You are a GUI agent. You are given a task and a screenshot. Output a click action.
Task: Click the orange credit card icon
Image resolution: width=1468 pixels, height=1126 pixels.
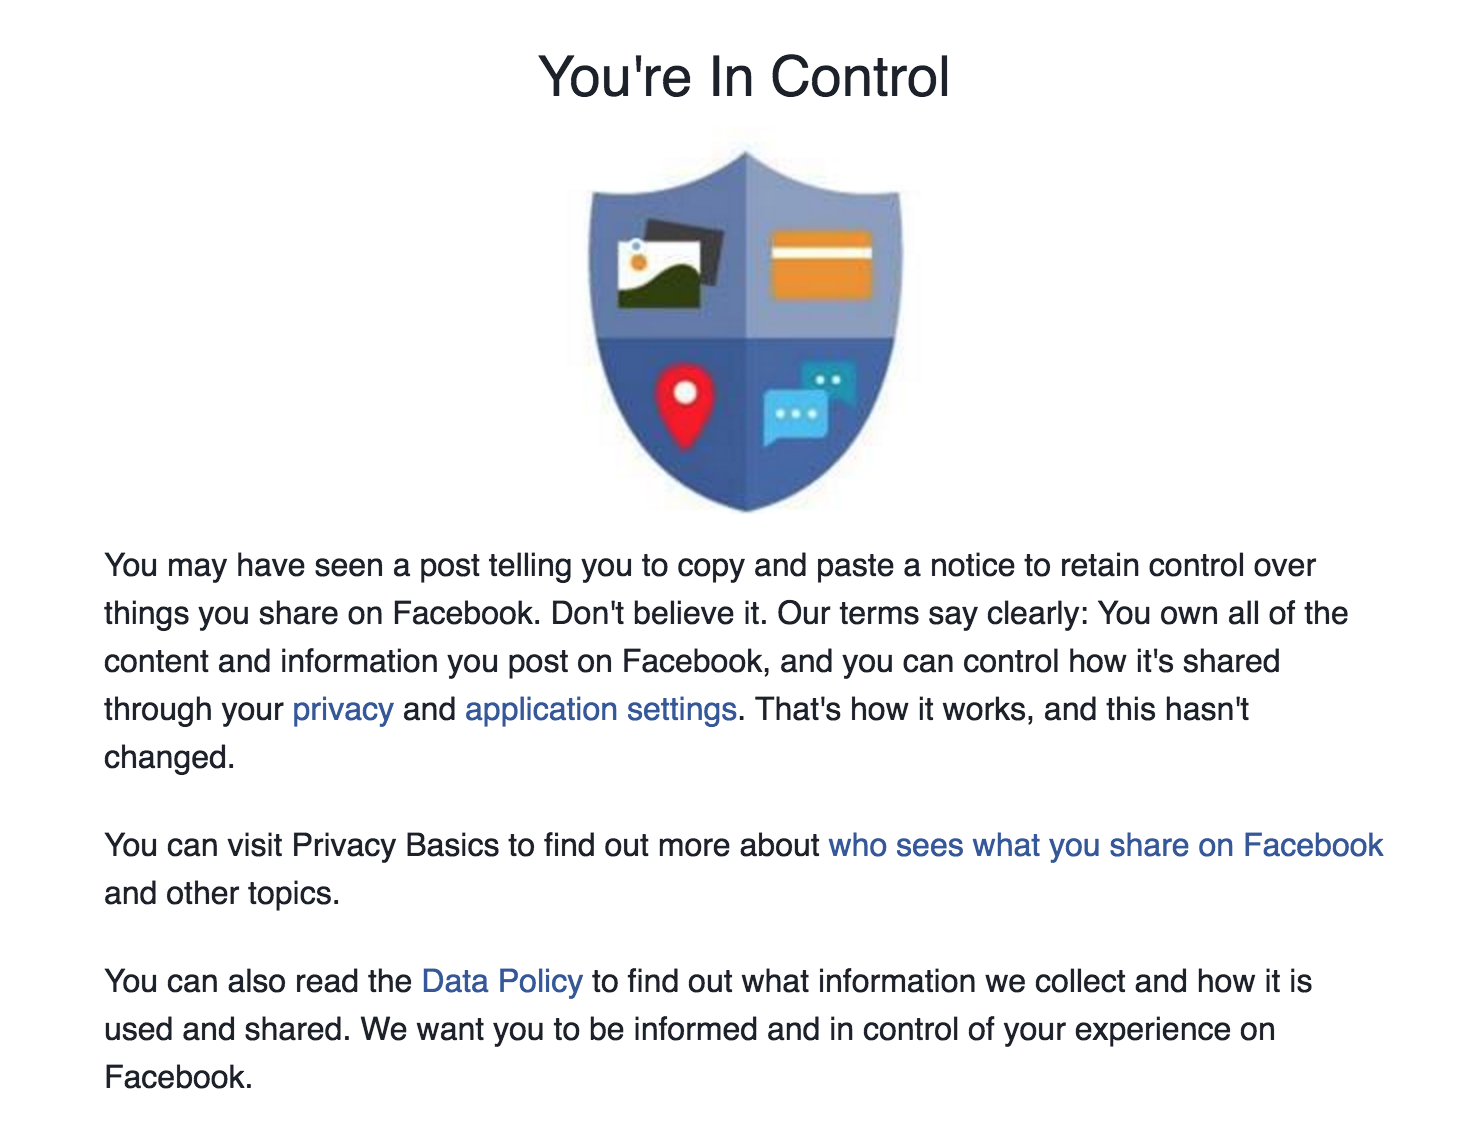(x=821, y=265)
